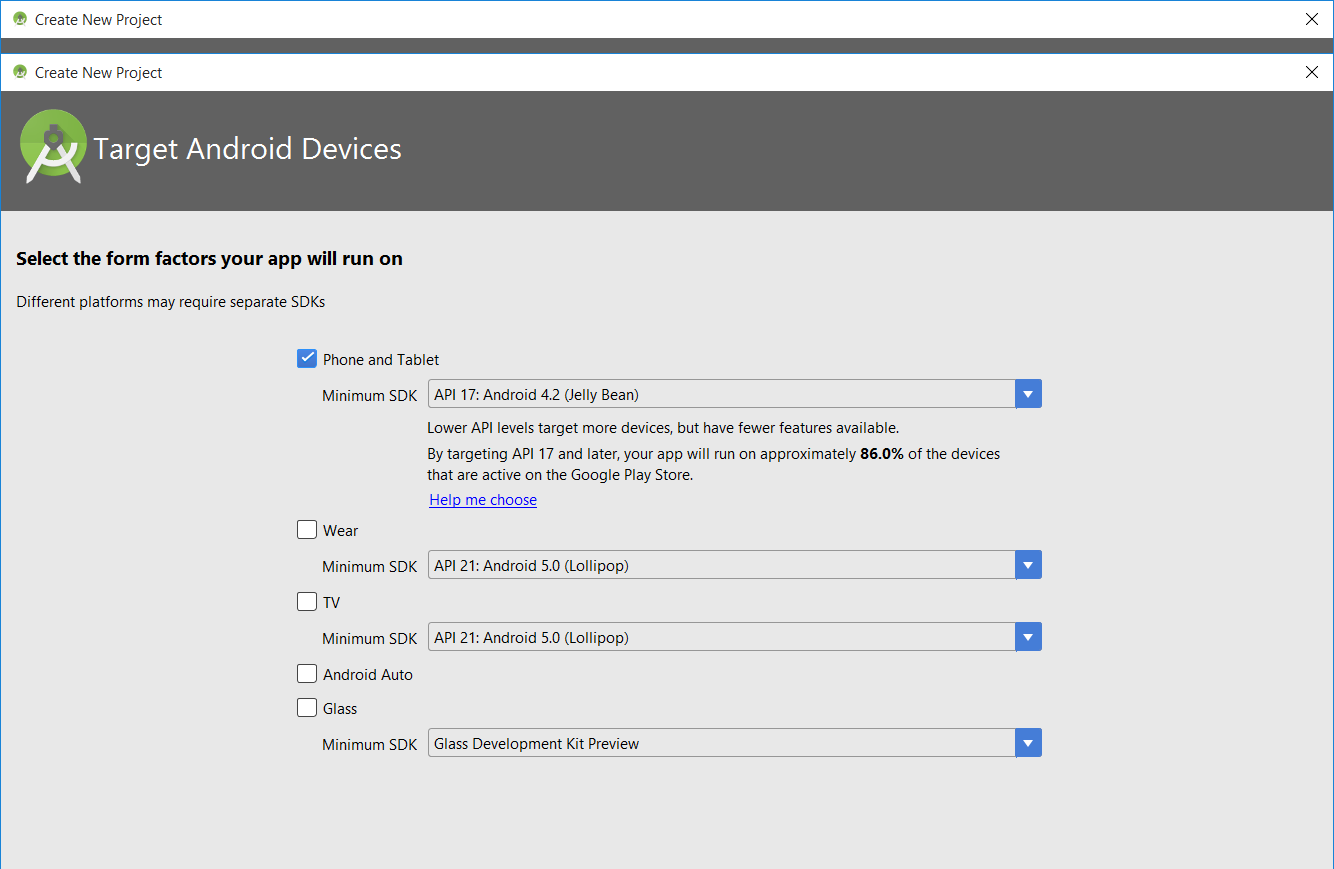Click the Help me choose link
Viewport: 1334px width, 869px height.
pos(483,499)
